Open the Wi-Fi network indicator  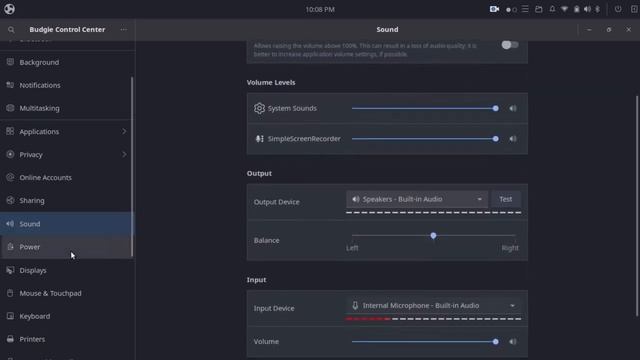564,9
